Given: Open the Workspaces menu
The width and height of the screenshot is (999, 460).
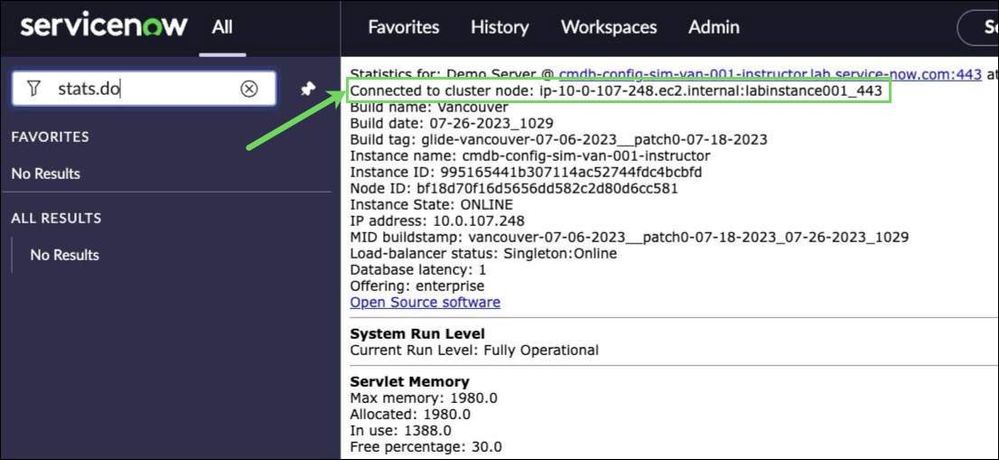Looking at the screenshot, I should click(x=609, y=27).
